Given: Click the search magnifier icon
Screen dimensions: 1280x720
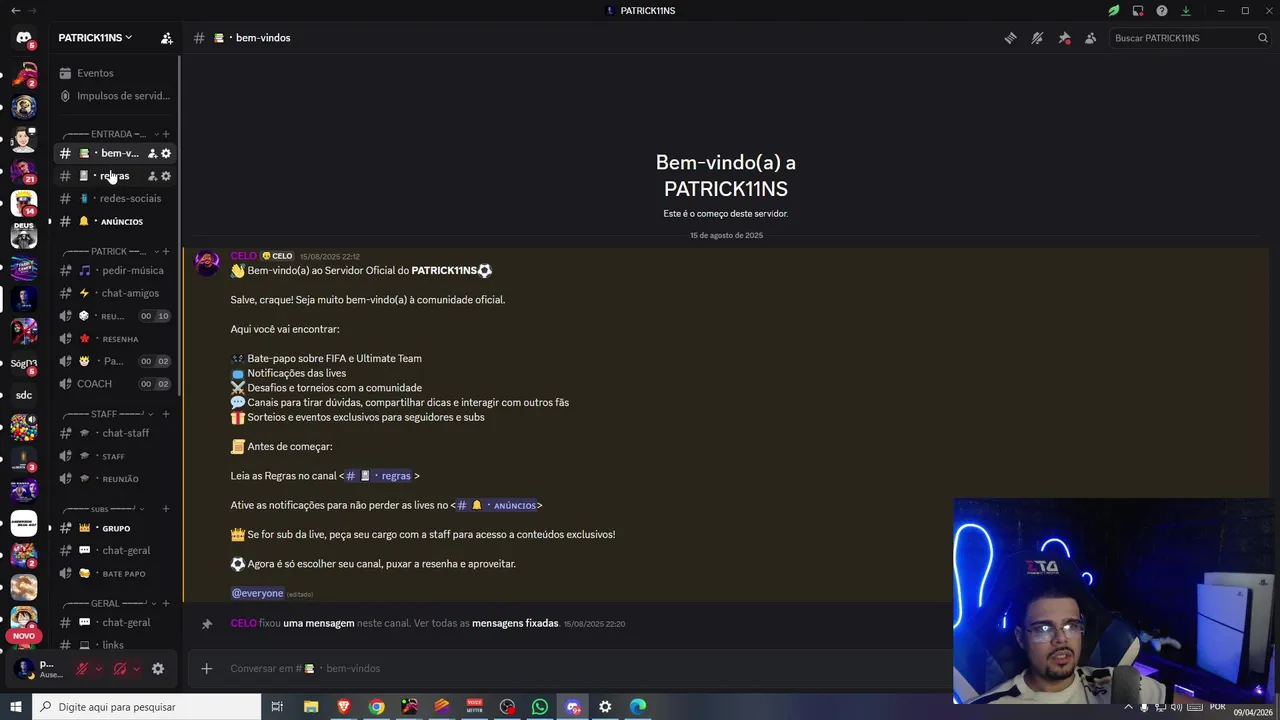Looking at the screenshot, I should pyautogui.click(x=1262, y=38).
